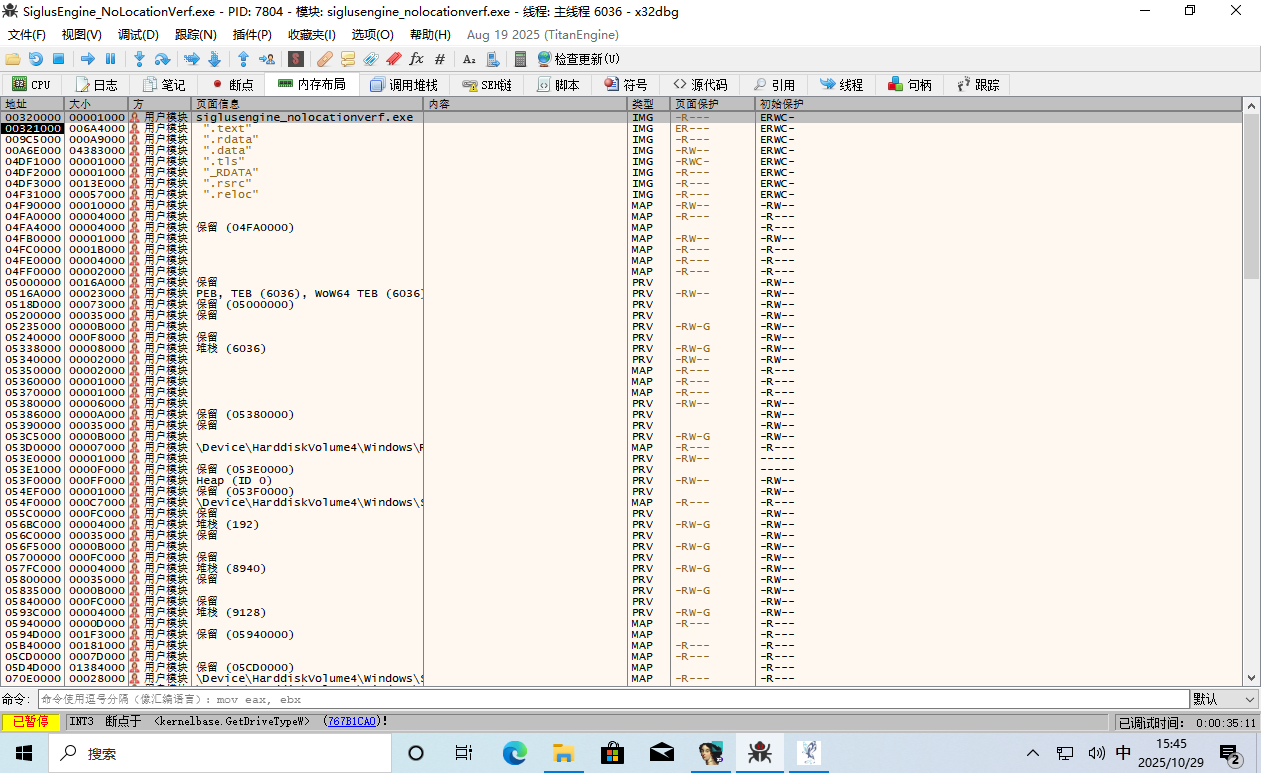Click the Step Over toolbar icon

pos(162,59)
